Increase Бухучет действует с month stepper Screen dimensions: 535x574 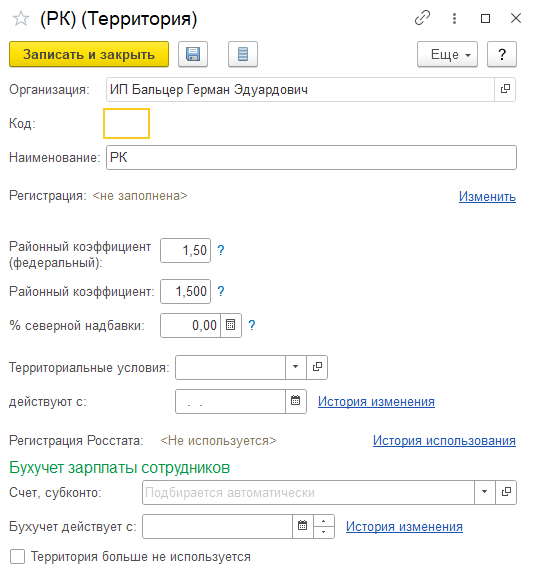[323, 521]
